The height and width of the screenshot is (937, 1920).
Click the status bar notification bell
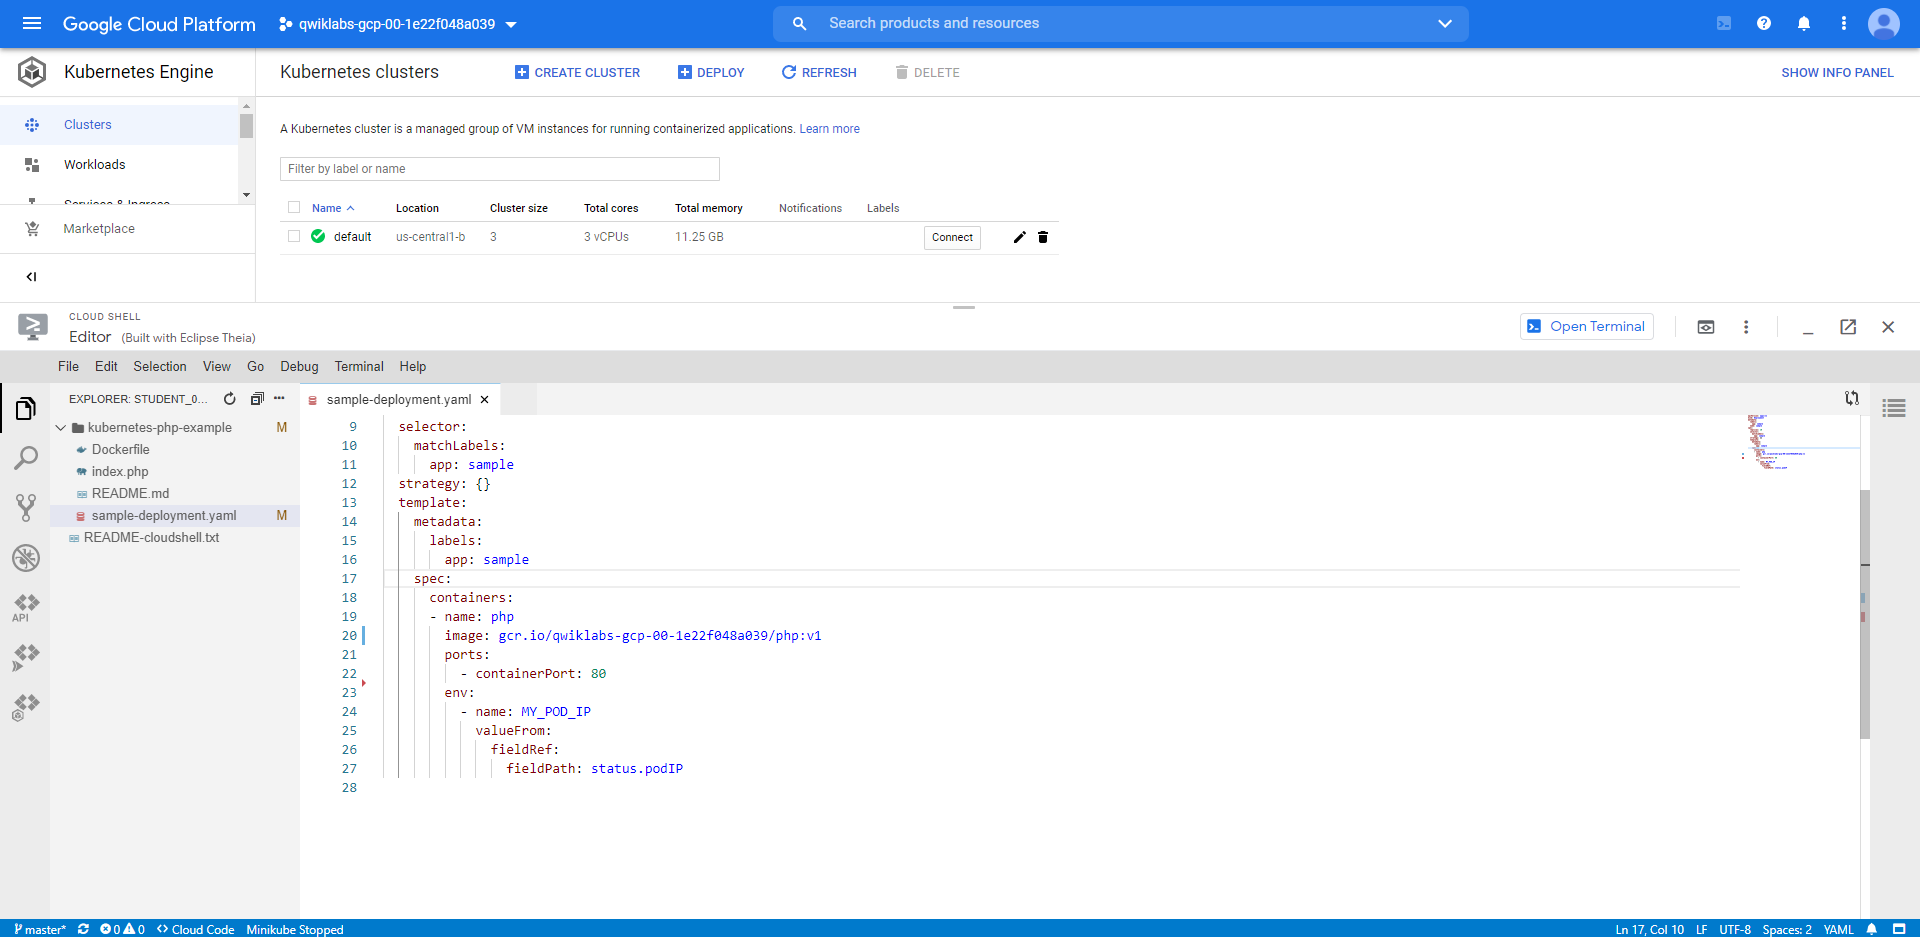tap(1871, 929)
